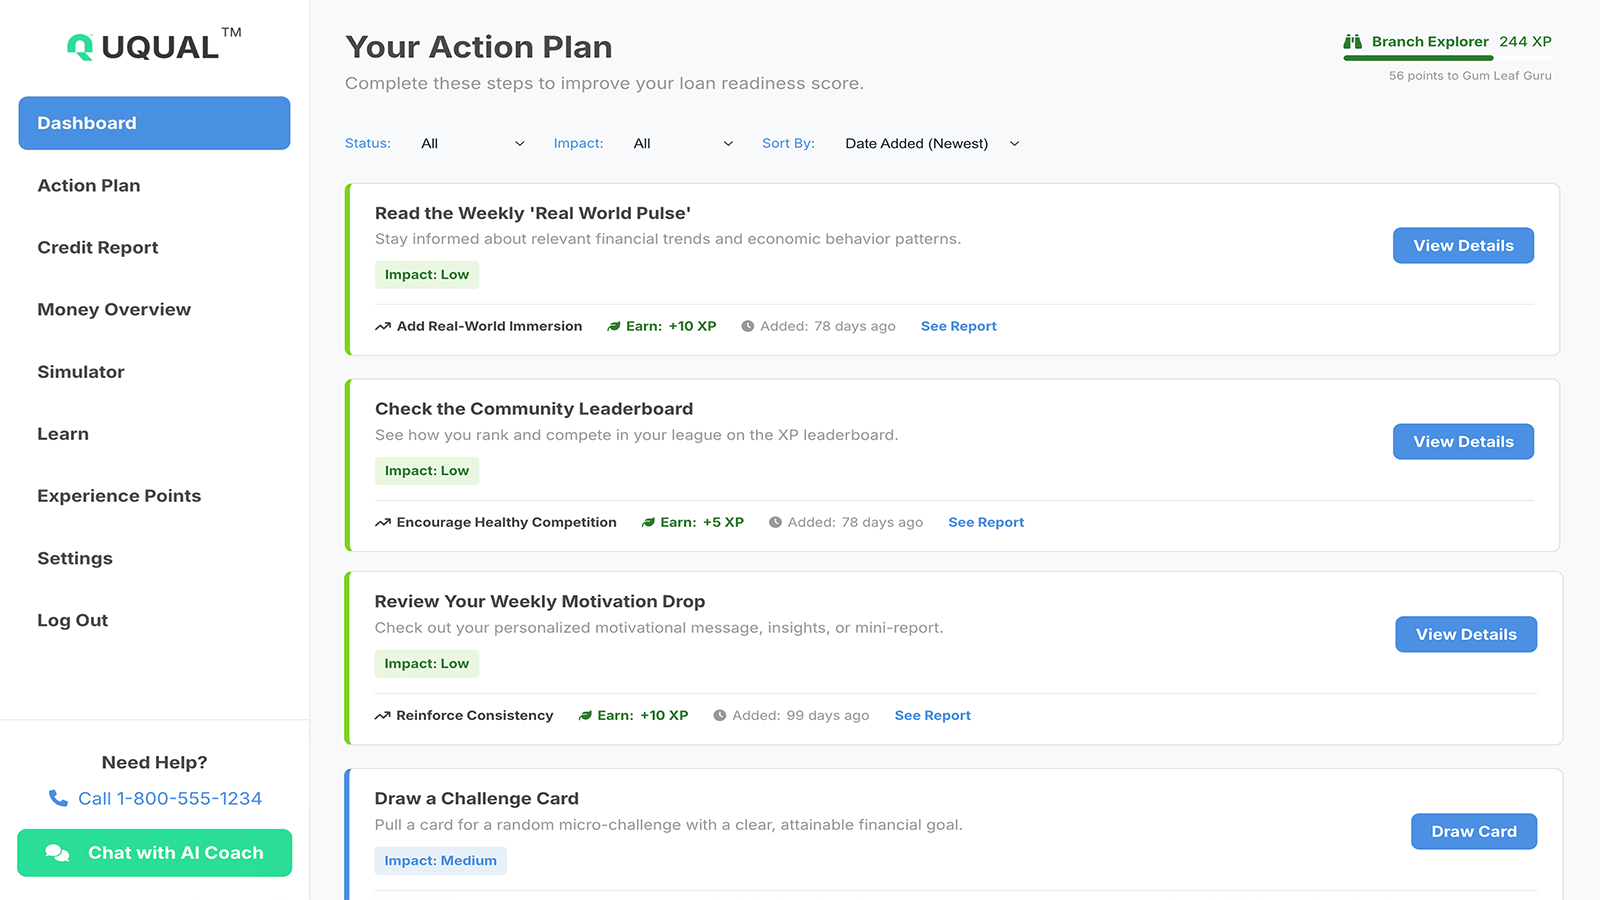Click the trend arrow icon by Add Real-World Immersion
This screenshot has height=900, width=1600.
[383, 327]
